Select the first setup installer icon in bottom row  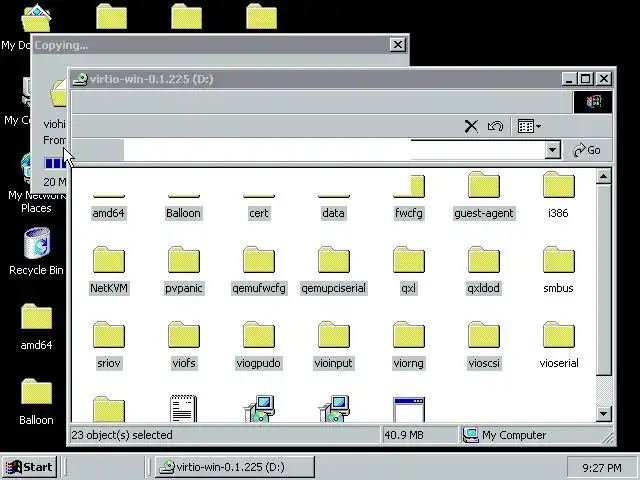[x=259, y=409]
